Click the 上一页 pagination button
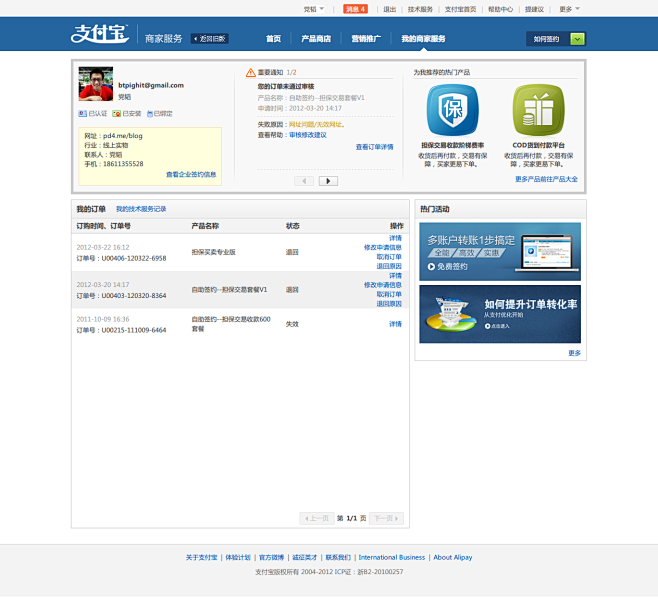The width and height of the screenshot is (658, 608). [317, 519]
